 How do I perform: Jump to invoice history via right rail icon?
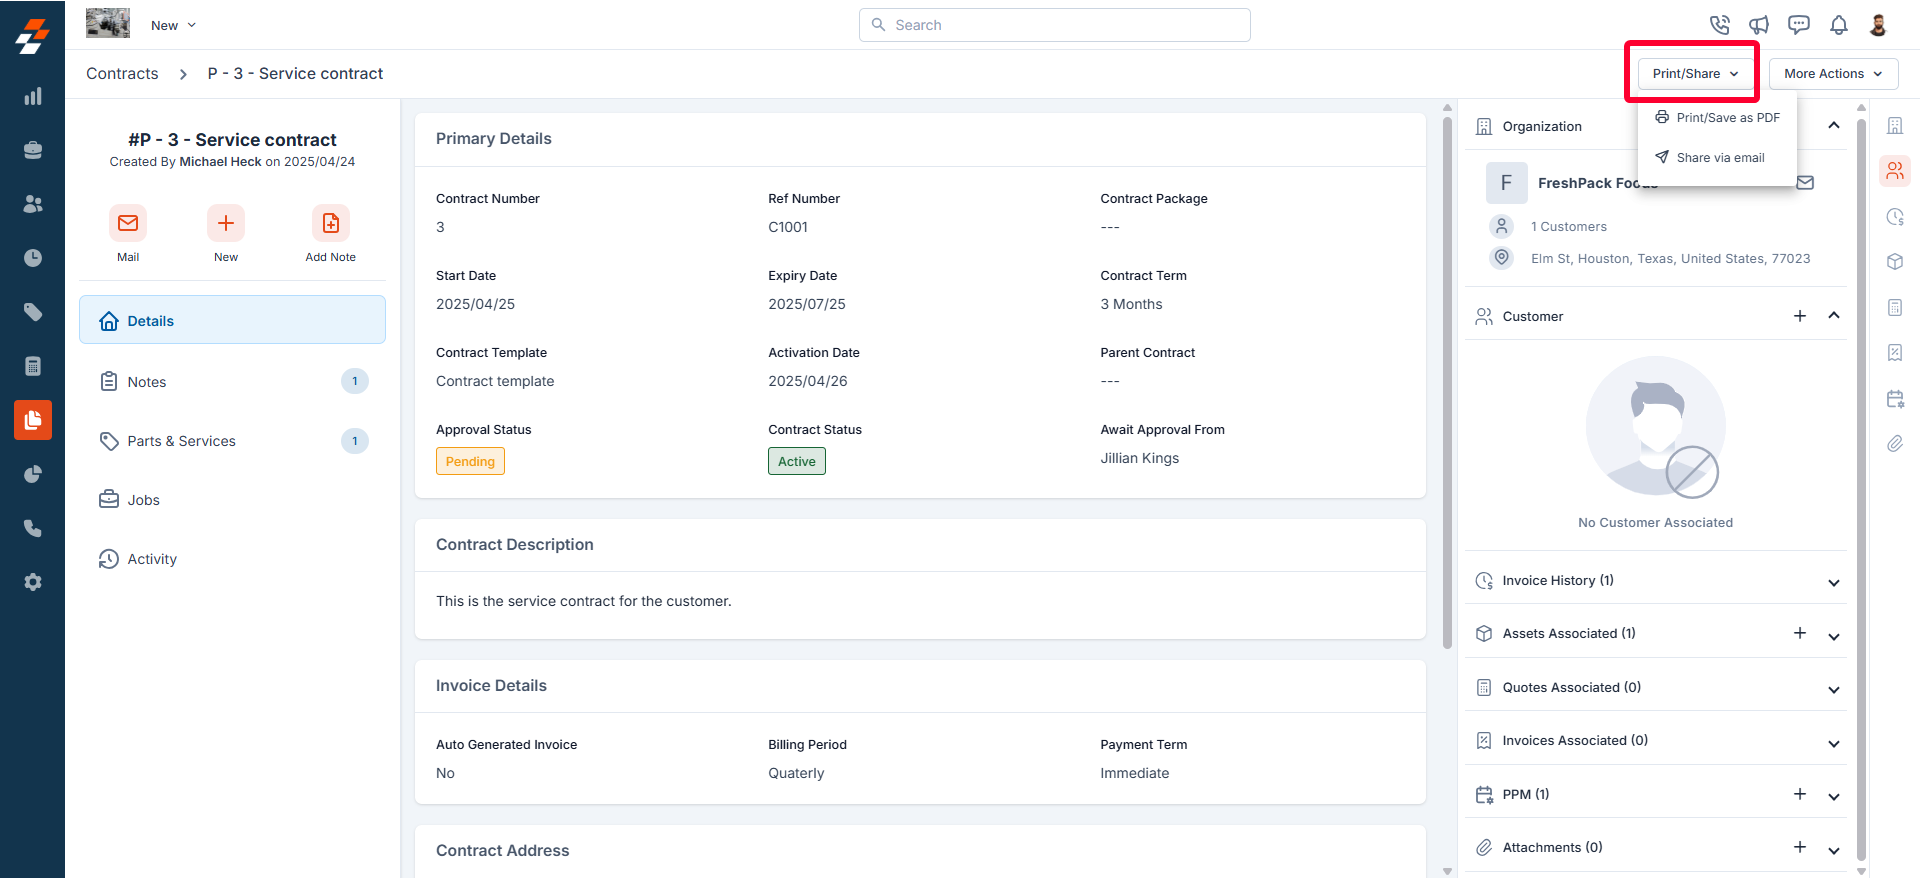point(1895,217)
